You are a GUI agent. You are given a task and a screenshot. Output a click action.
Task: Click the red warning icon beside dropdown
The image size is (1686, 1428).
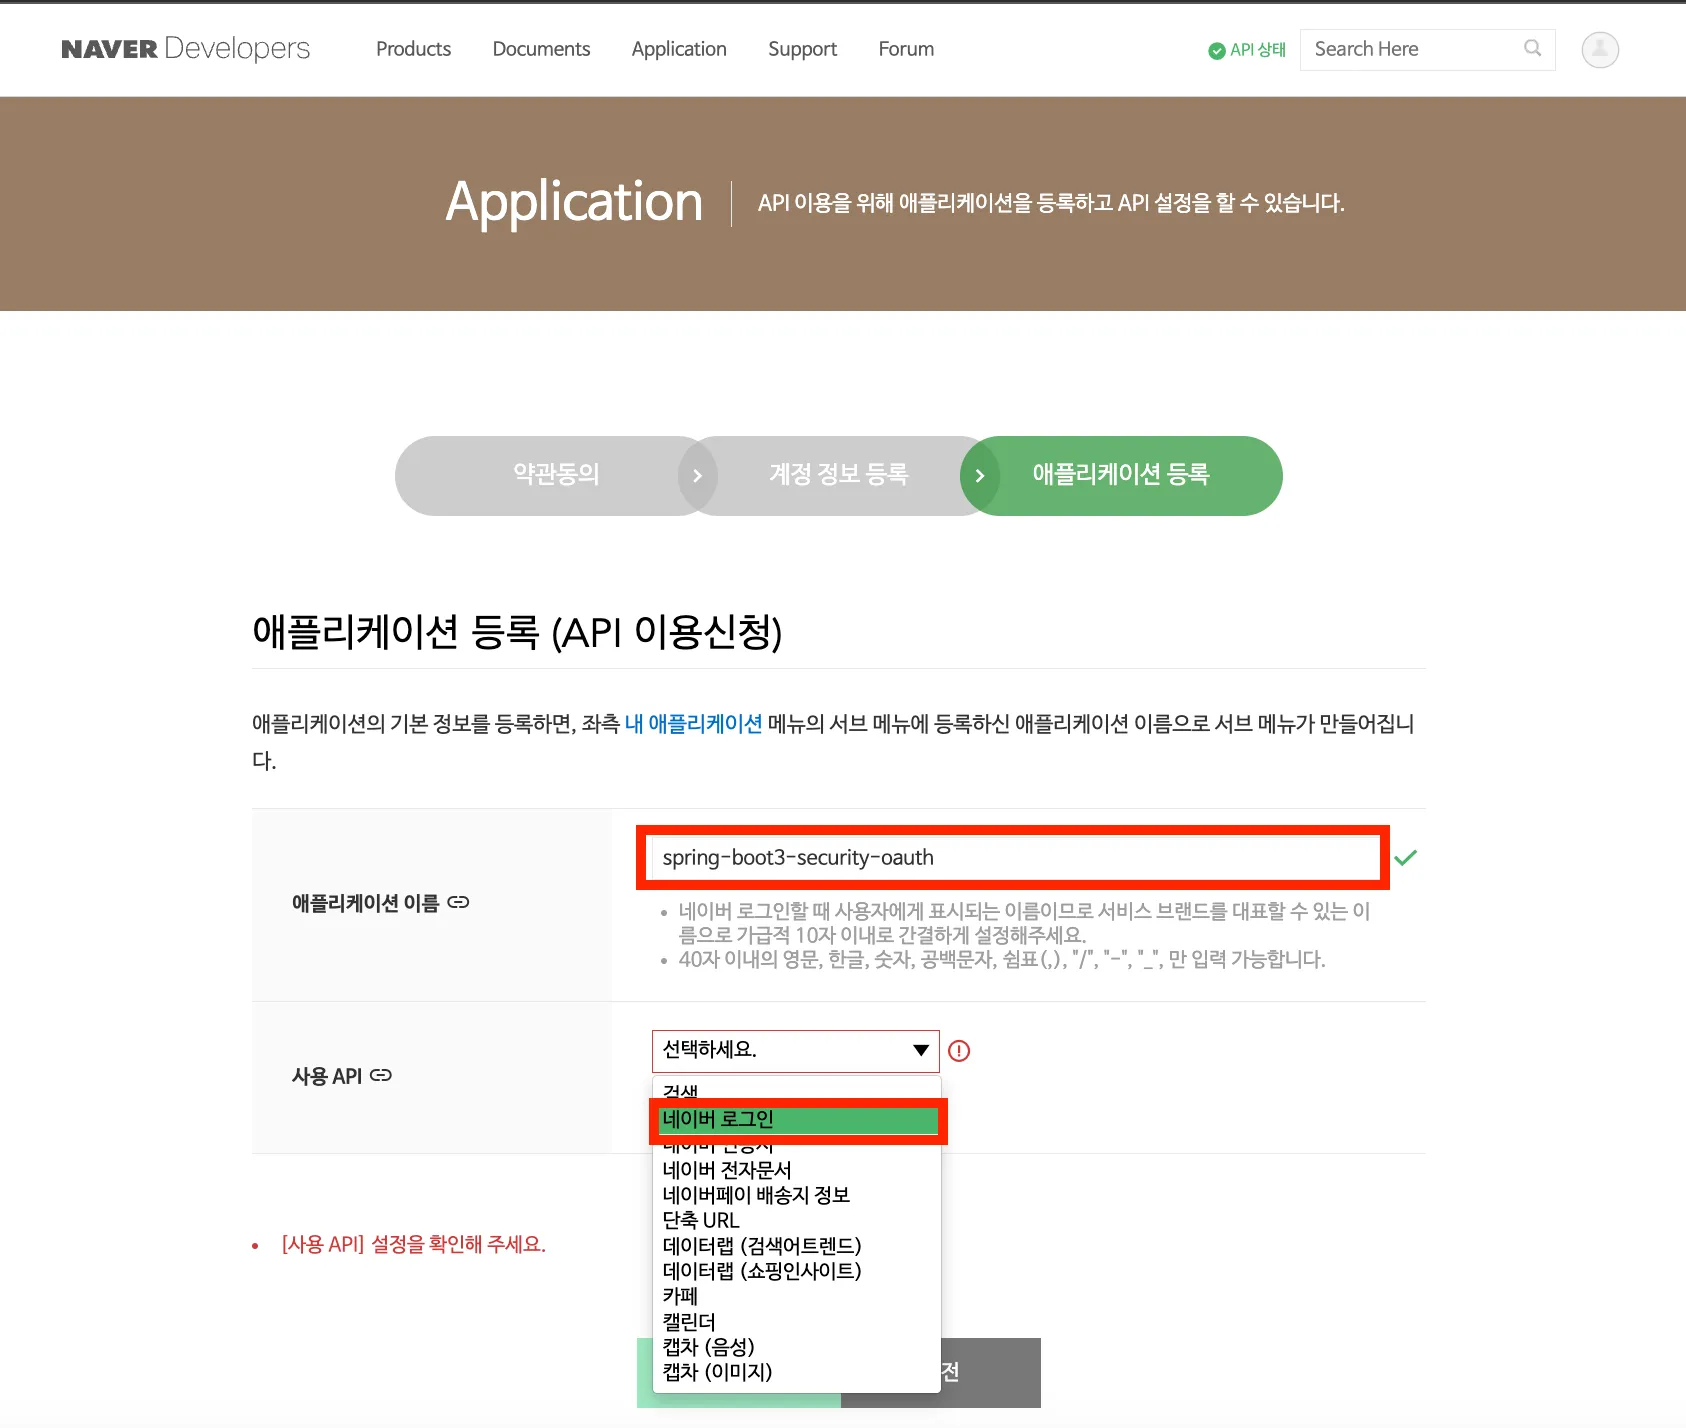point(959,1051)
